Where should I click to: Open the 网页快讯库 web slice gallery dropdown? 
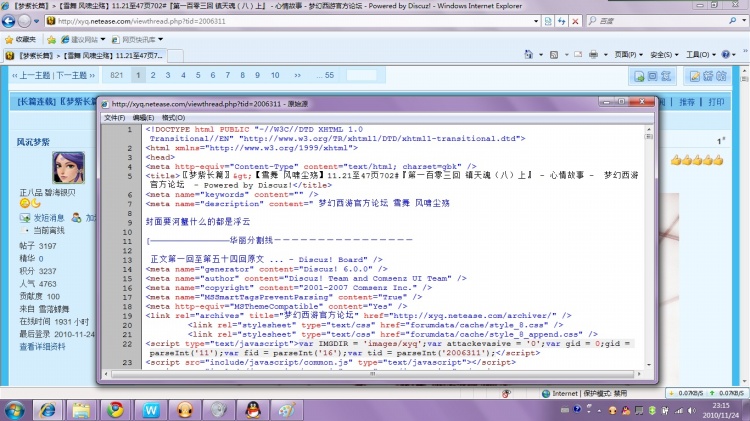click(137, 39)
